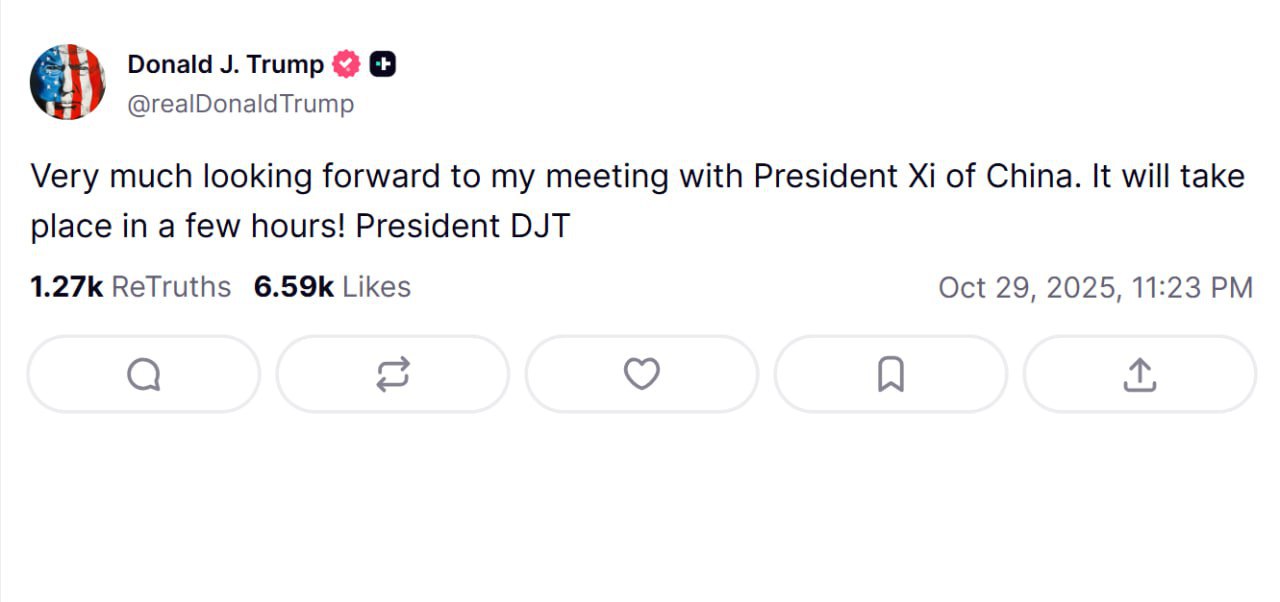Screen dimensions: 1280x602
Task: Click the blank area below action buttons
Action: tap(640, 510)
